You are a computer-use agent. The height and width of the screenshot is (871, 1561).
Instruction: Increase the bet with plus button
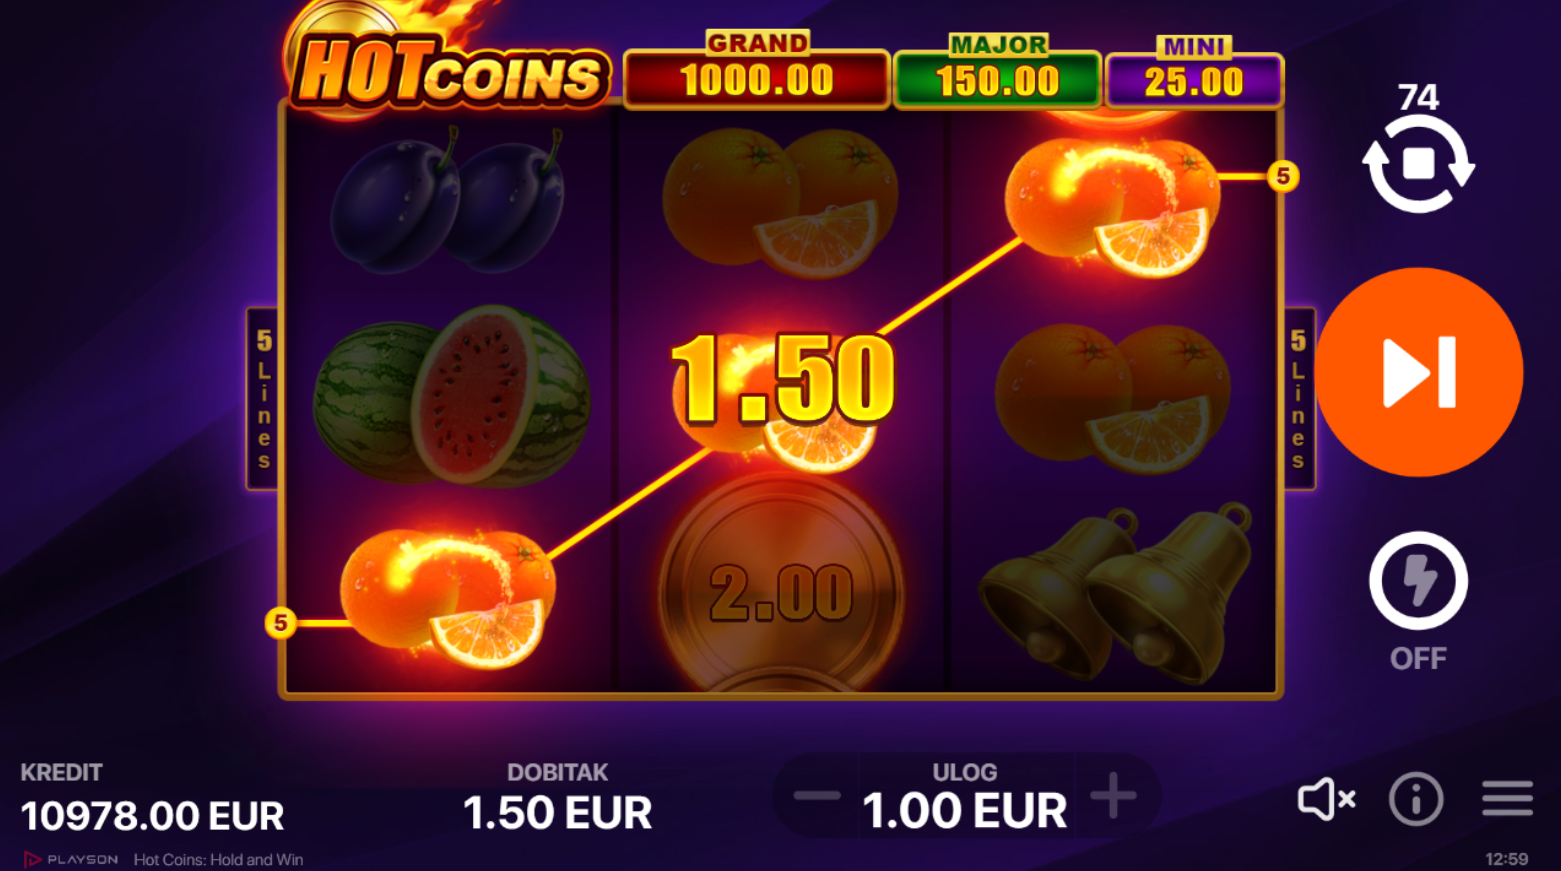pyautogui.click(x=1113, y=796)
